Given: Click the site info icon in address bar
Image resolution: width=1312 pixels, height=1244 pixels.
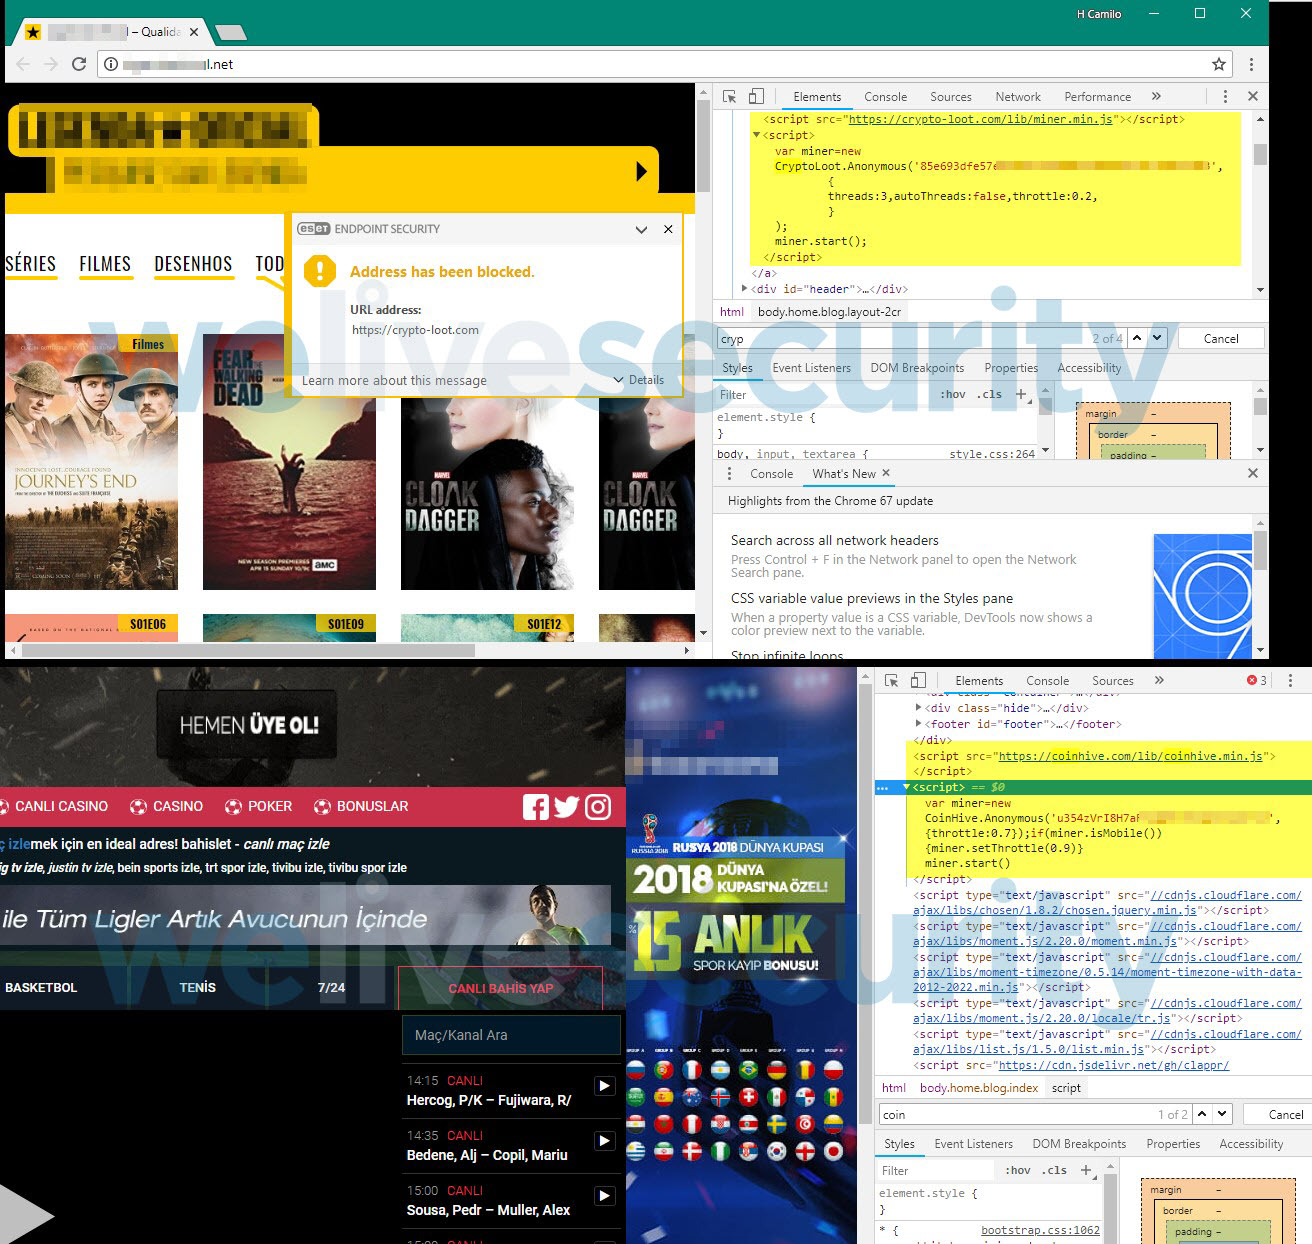Looking at the screenshot, I should (112, 64).
